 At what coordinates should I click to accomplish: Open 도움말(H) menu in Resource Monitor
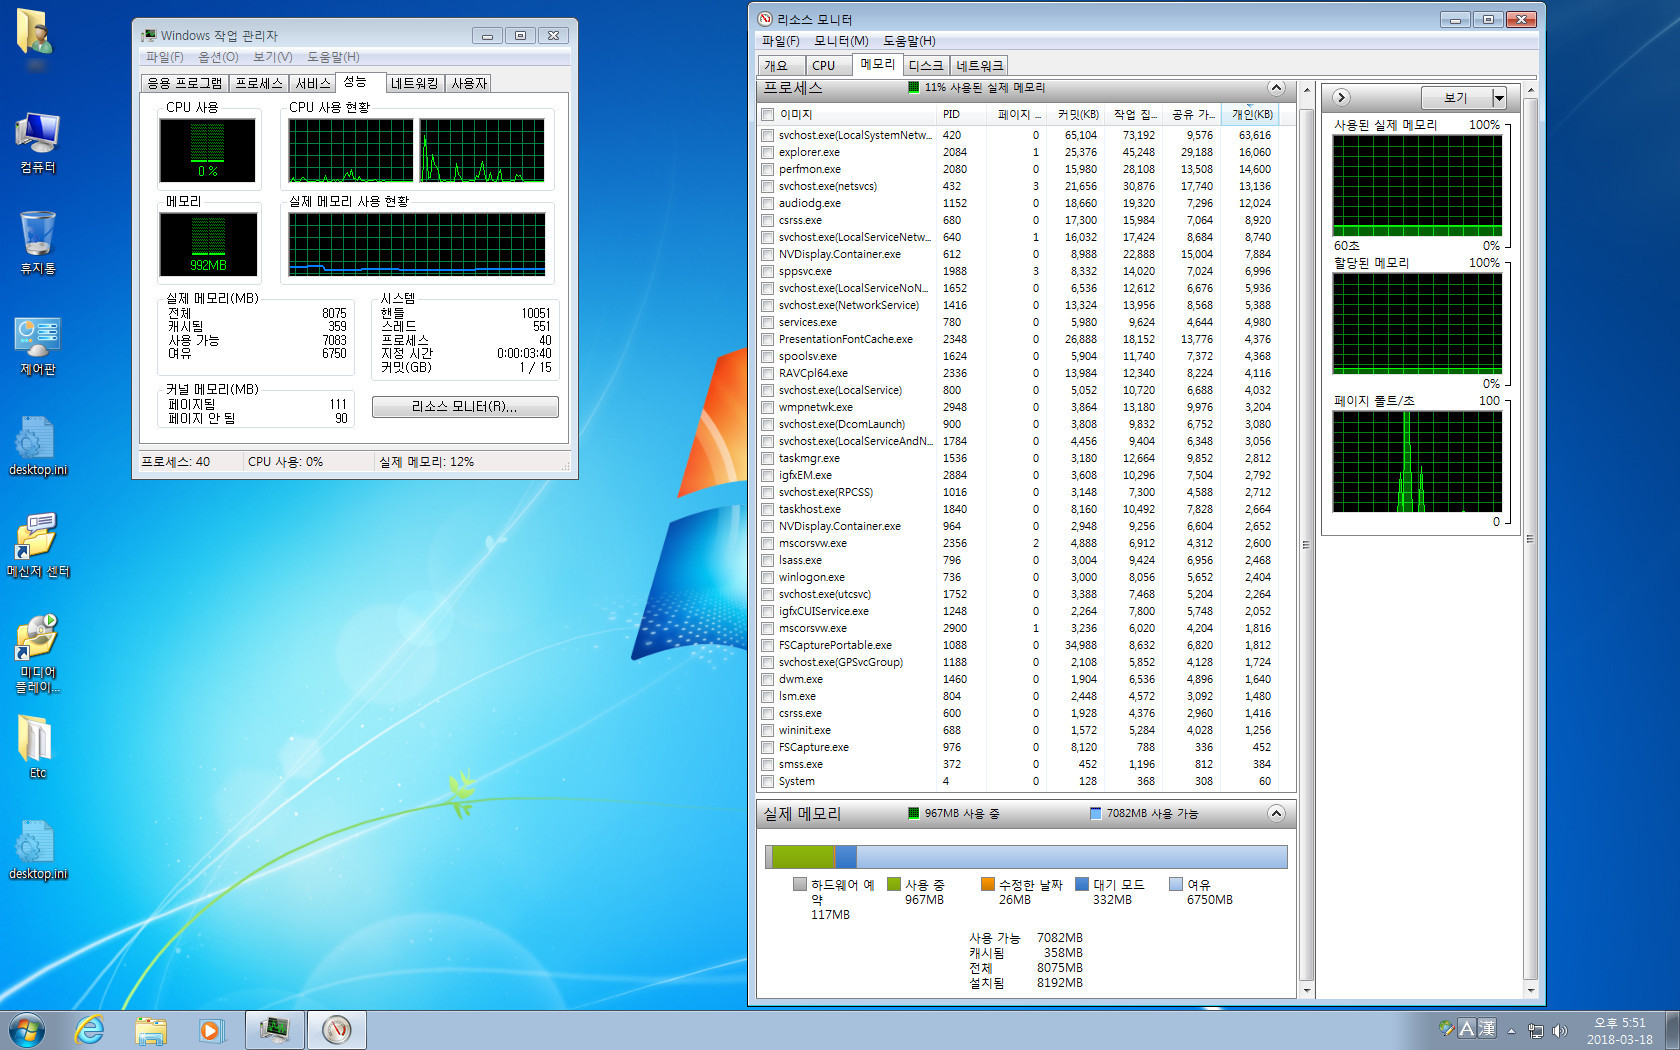click(x=909, y=41)
